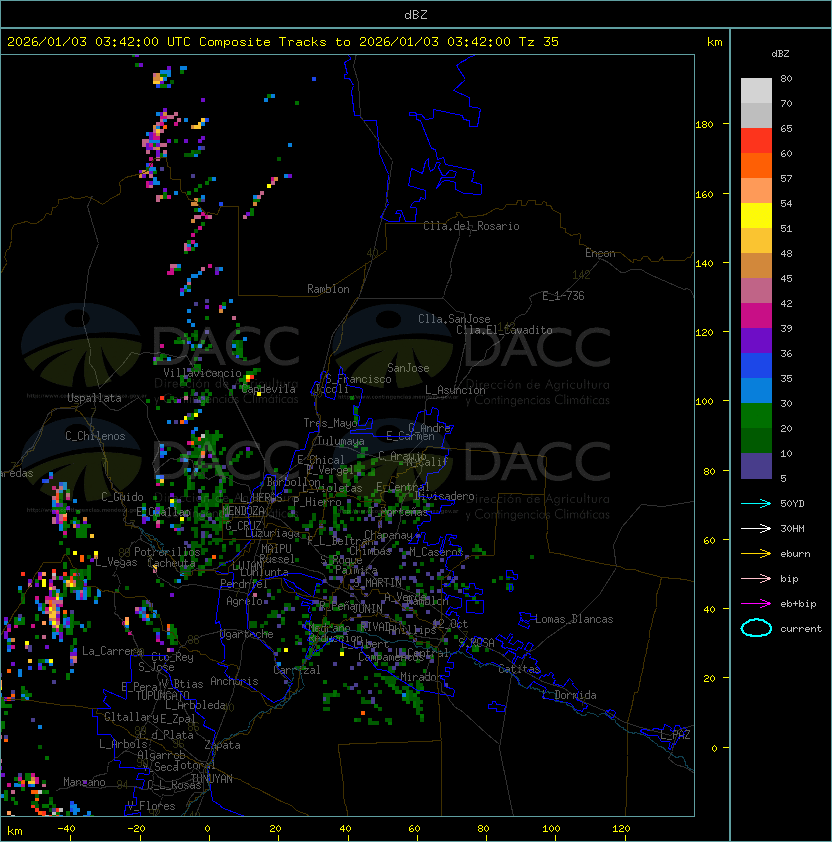Click the cyan current ellipse icon

[x=756, y=628]
